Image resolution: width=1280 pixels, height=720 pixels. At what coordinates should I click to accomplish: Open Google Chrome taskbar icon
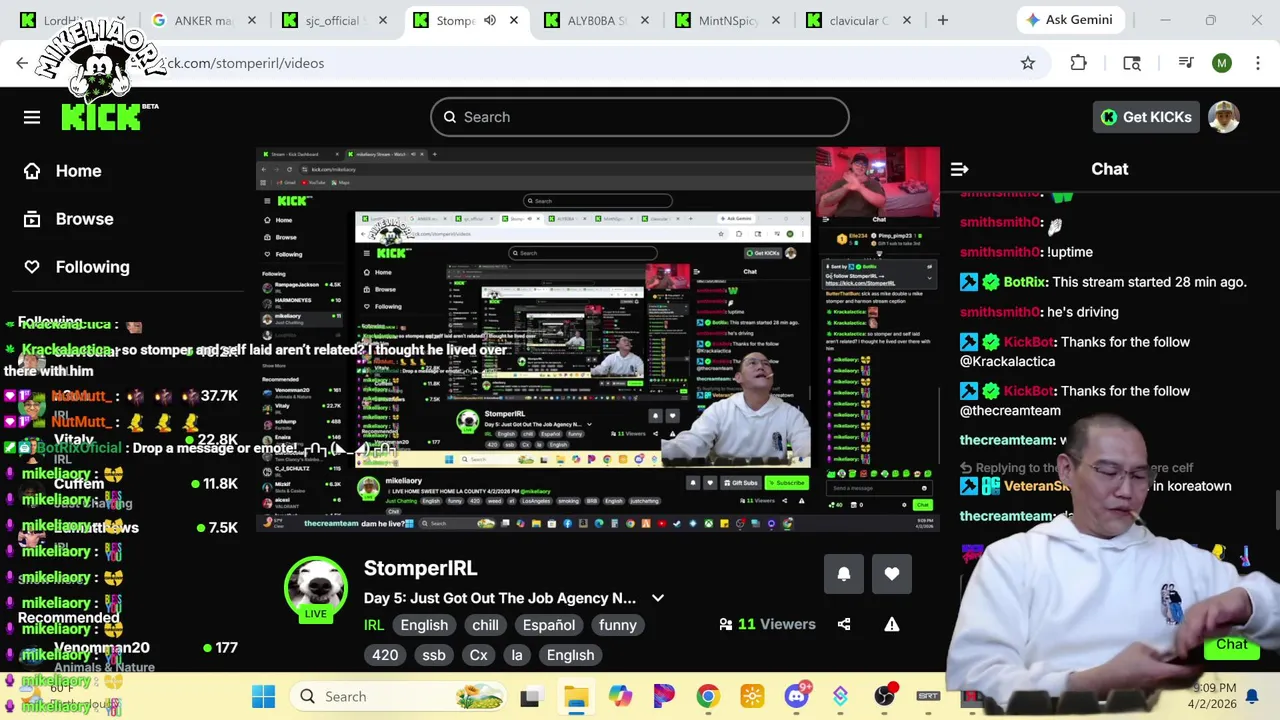tap(708, 697)
